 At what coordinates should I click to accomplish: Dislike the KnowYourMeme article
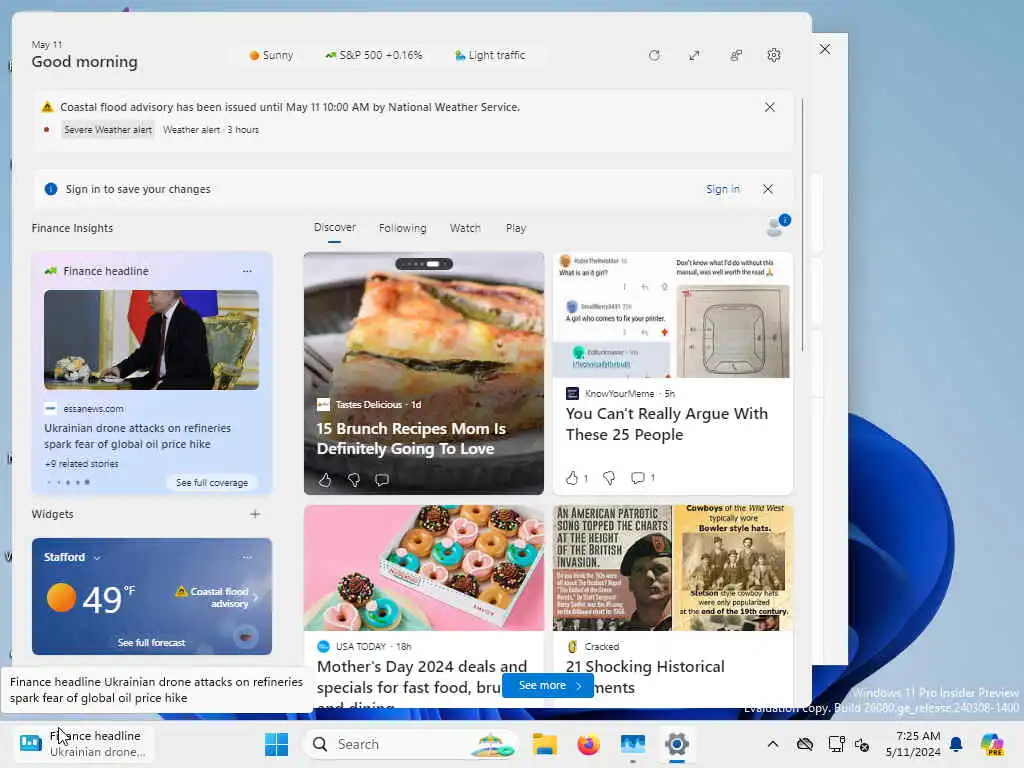pyautogui.click(x=609, y=478)
